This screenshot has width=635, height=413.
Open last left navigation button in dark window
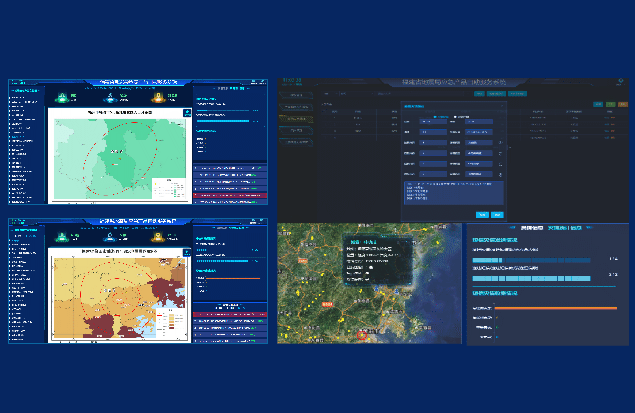pyautogui.click(x=296, y=142)
